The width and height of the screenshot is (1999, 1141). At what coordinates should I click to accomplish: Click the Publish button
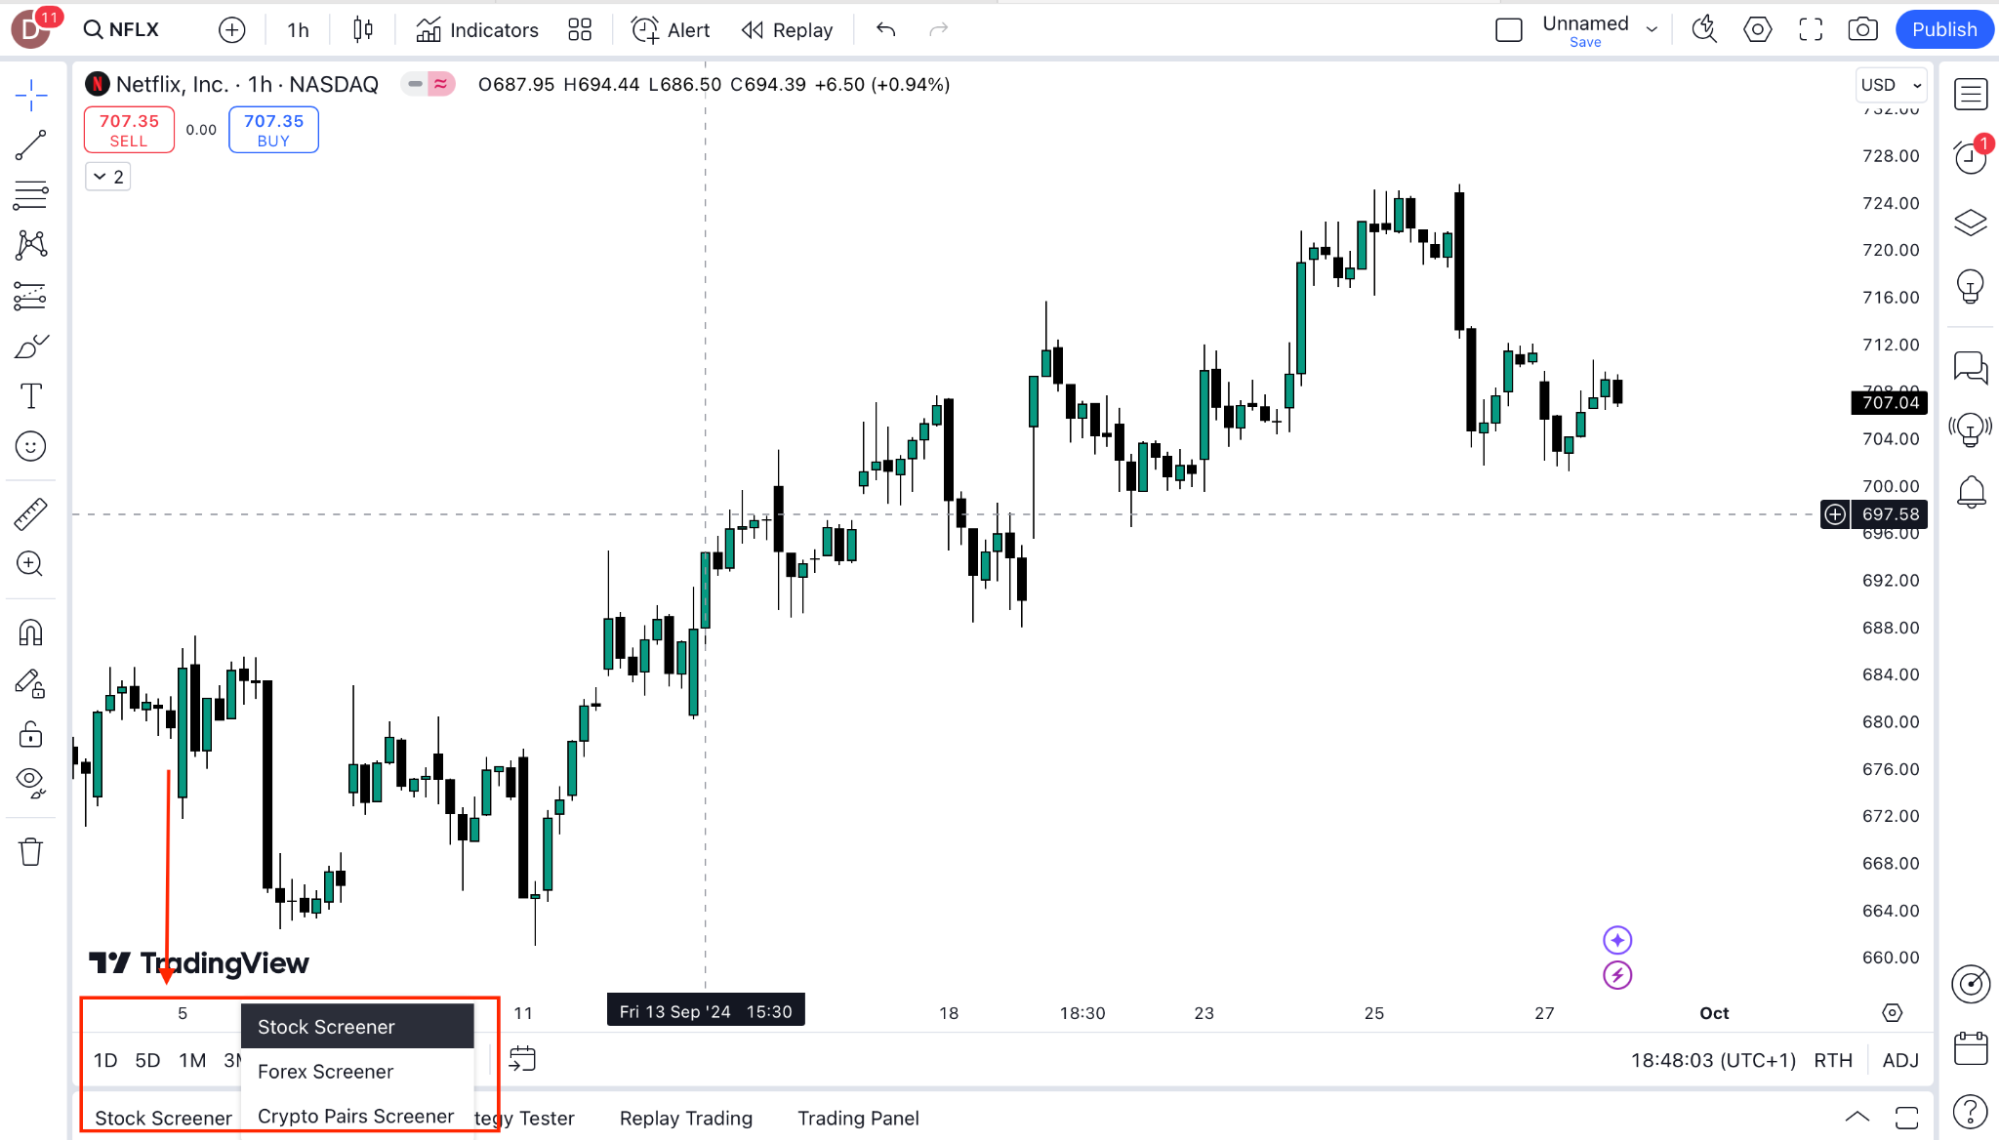pyautogui.click(x=1944, y=30)
